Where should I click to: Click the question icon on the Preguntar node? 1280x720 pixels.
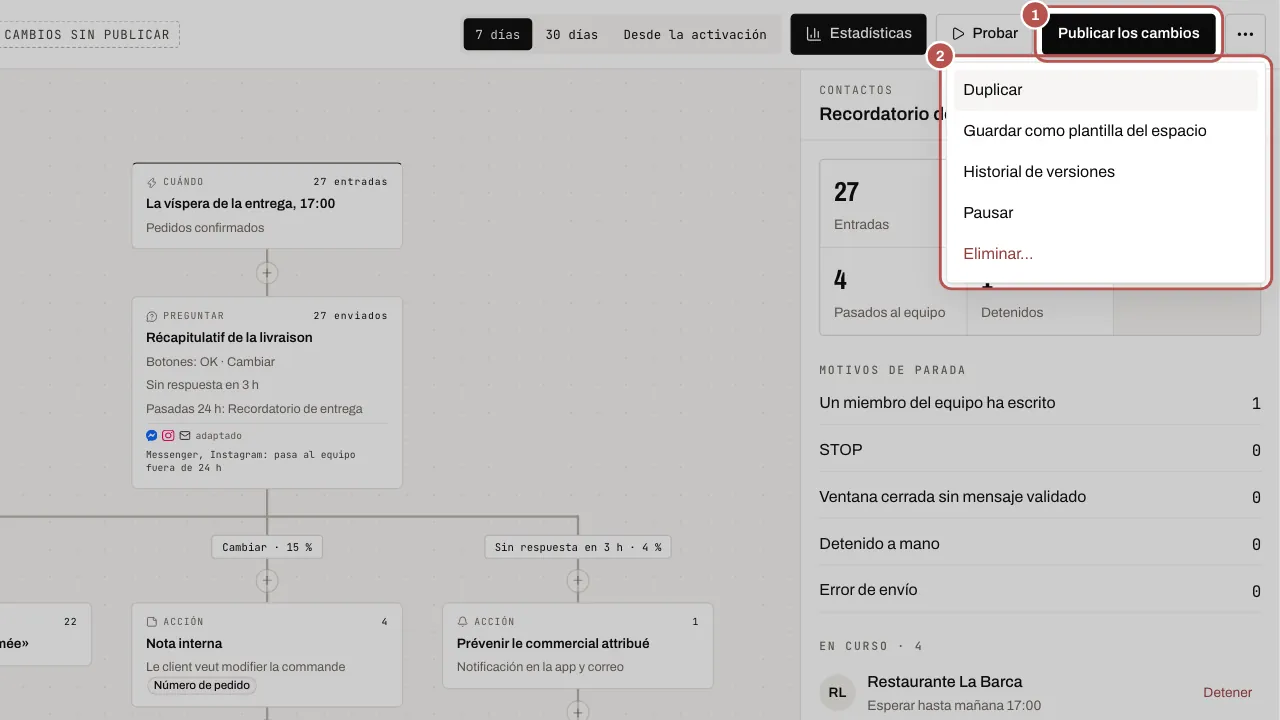coord(152,316)
